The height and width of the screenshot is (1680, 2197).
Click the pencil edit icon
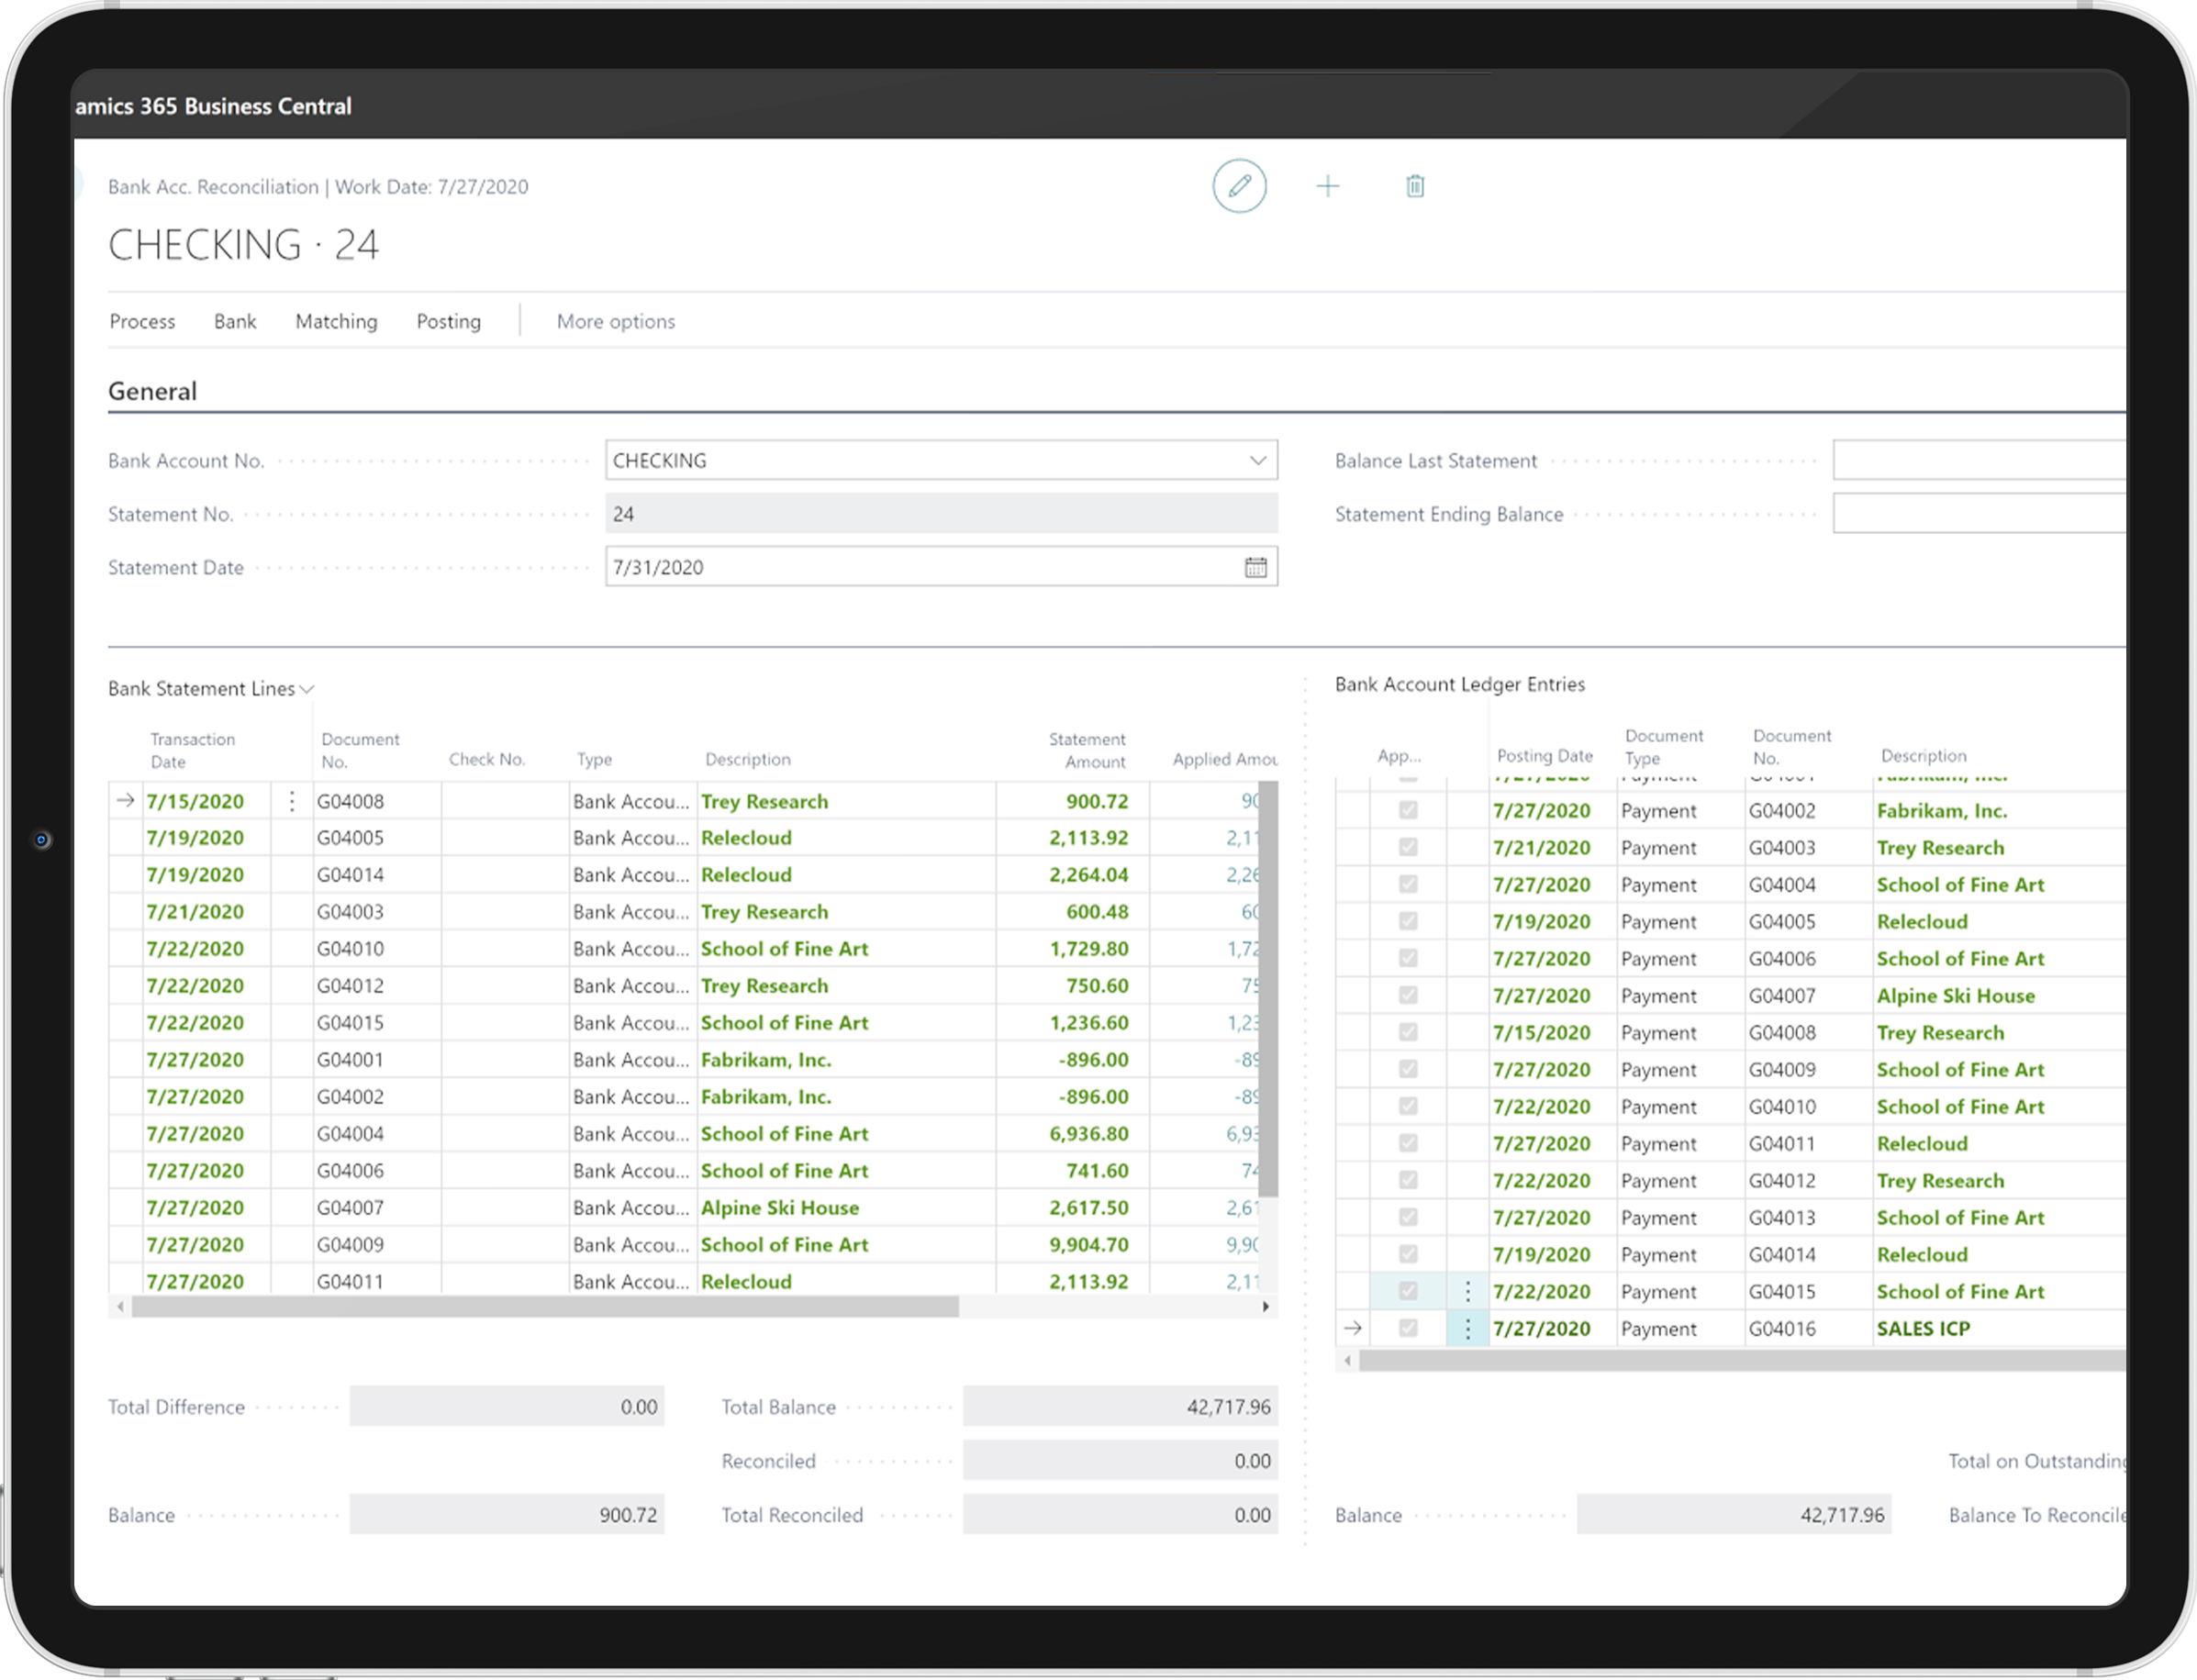pos(1239,186)
